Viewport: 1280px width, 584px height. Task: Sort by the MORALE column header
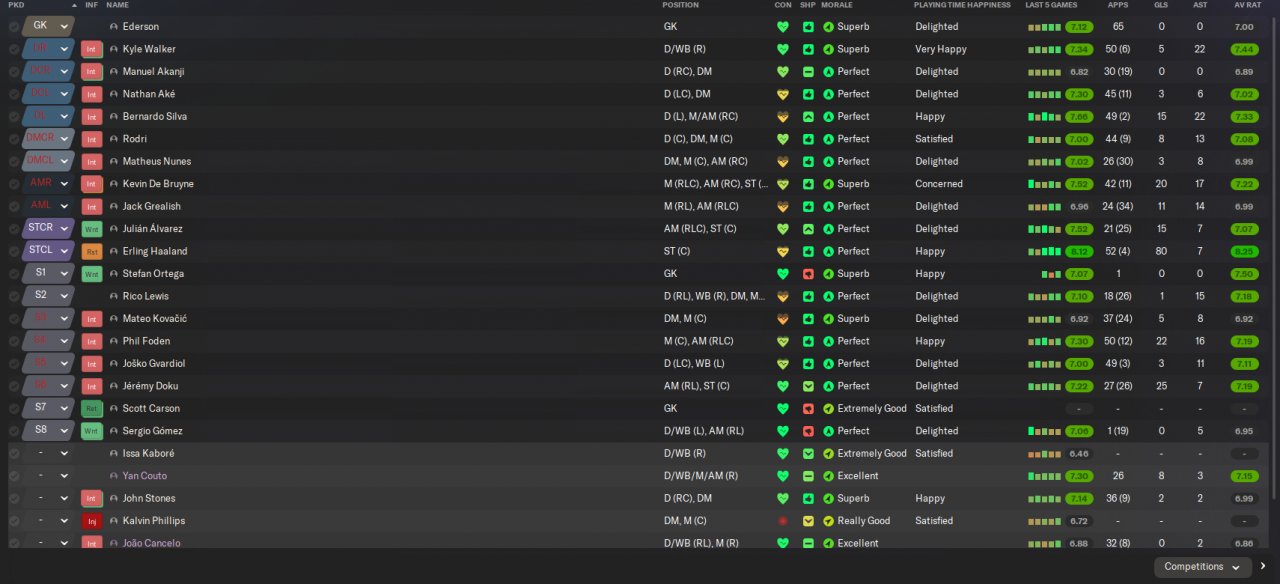coord(837,5)
